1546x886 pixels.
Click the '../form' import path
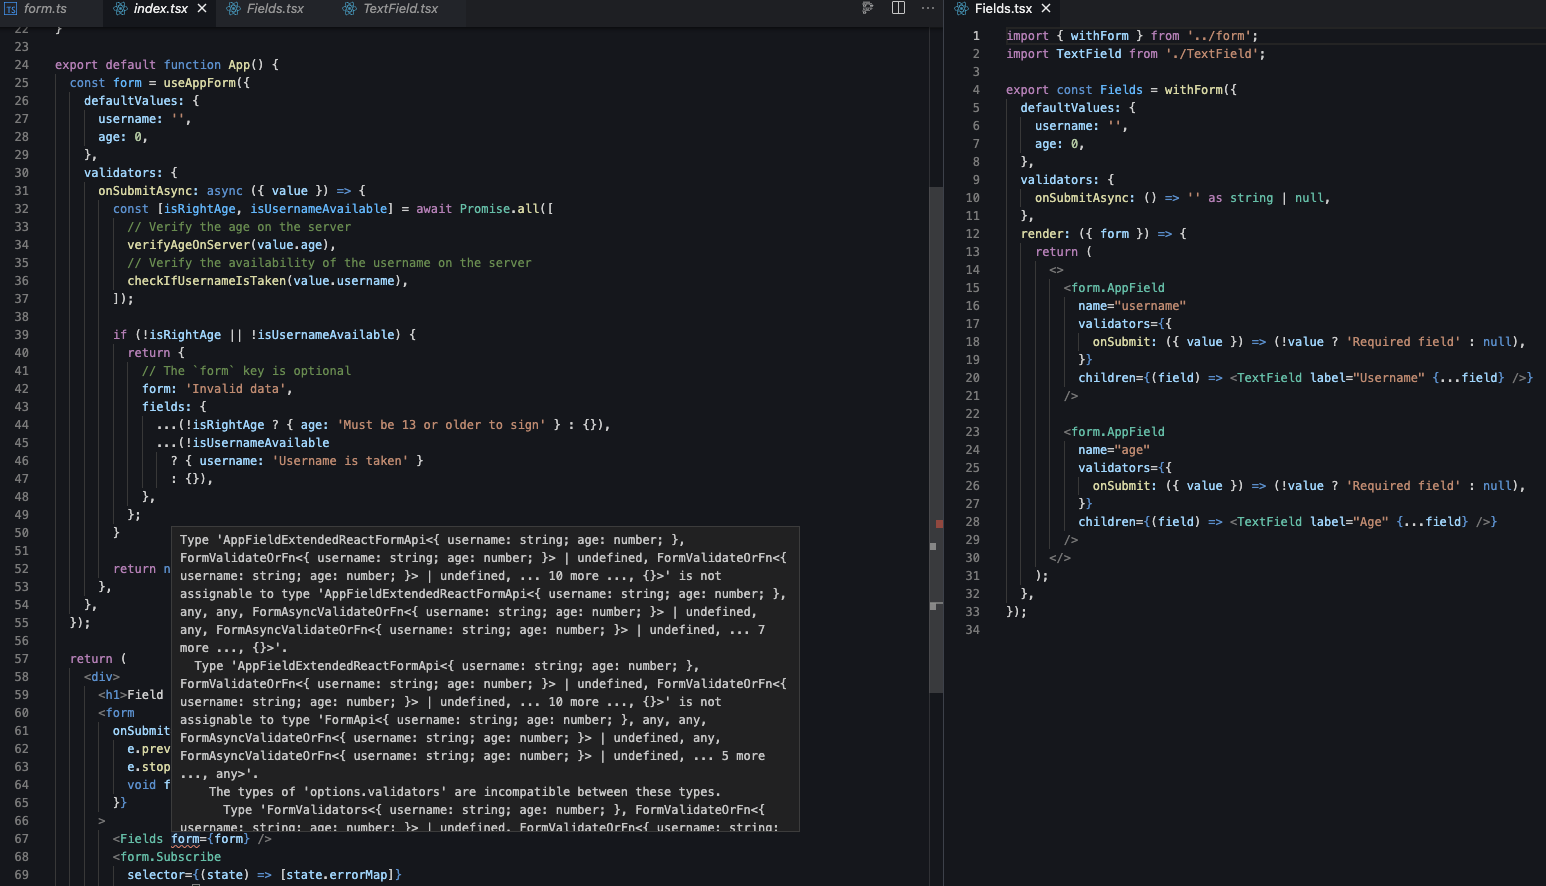[x=1219, y=36]
